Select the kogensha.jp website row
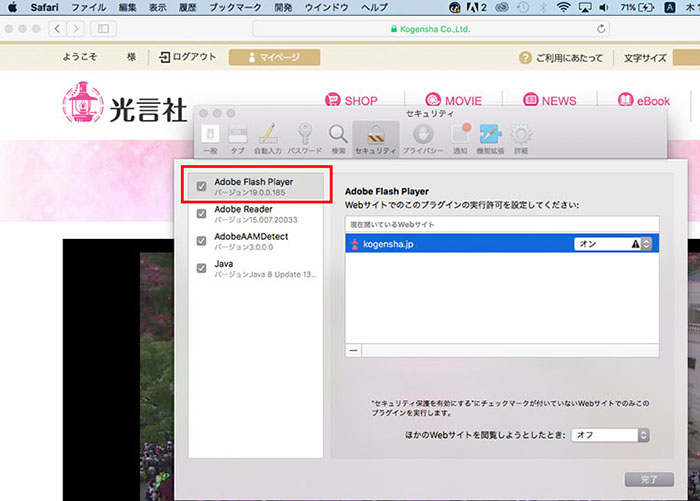 (502, 244)
